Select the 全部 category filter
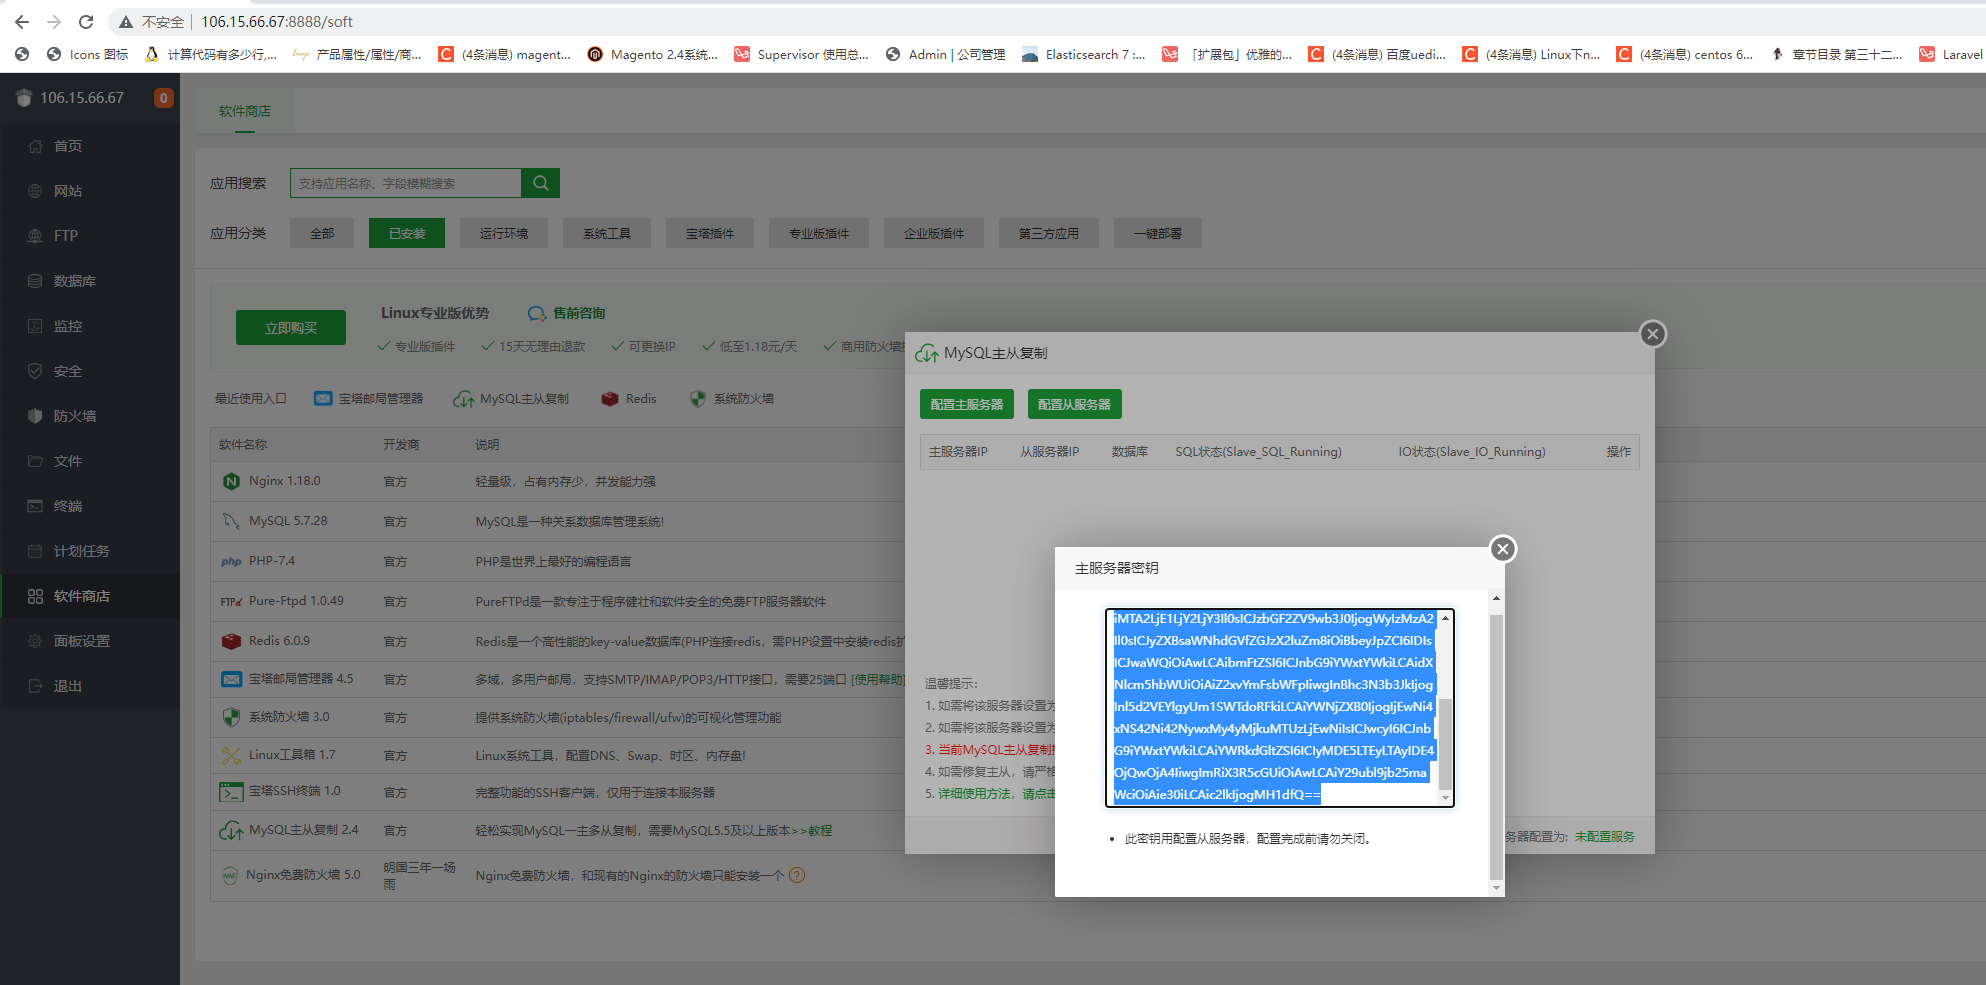Screen dimensions: 1986x985 click(322, 233)
